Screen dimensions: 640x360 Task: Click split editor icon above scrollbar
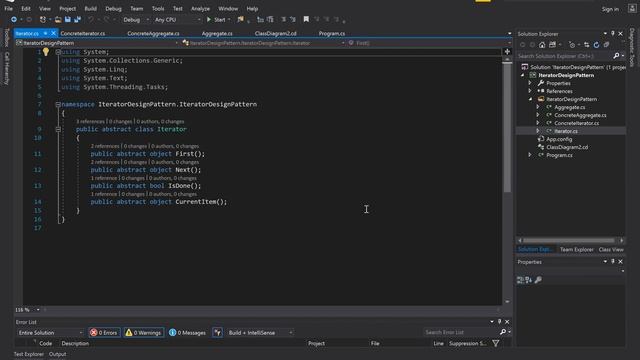(507, 51)
